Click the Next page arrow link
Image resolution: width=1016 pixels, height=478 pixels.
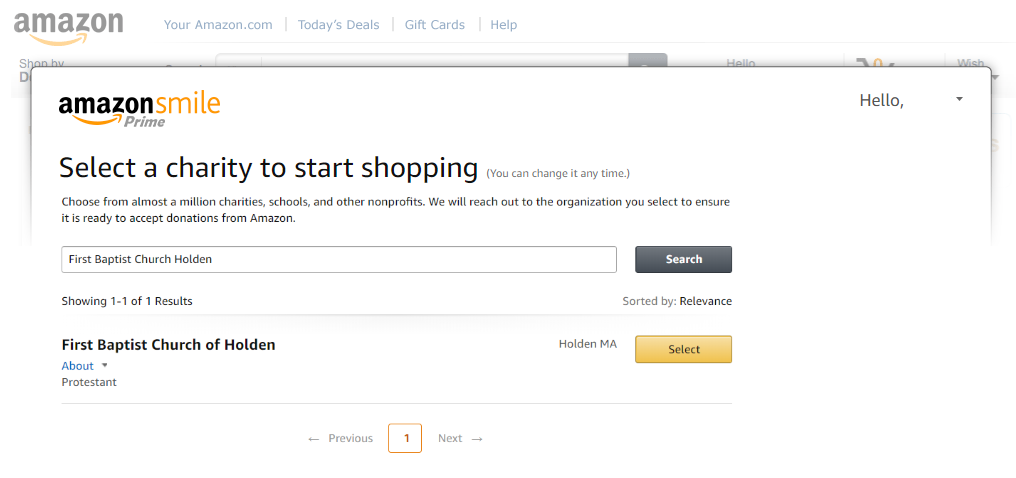(x=460, y=438)
